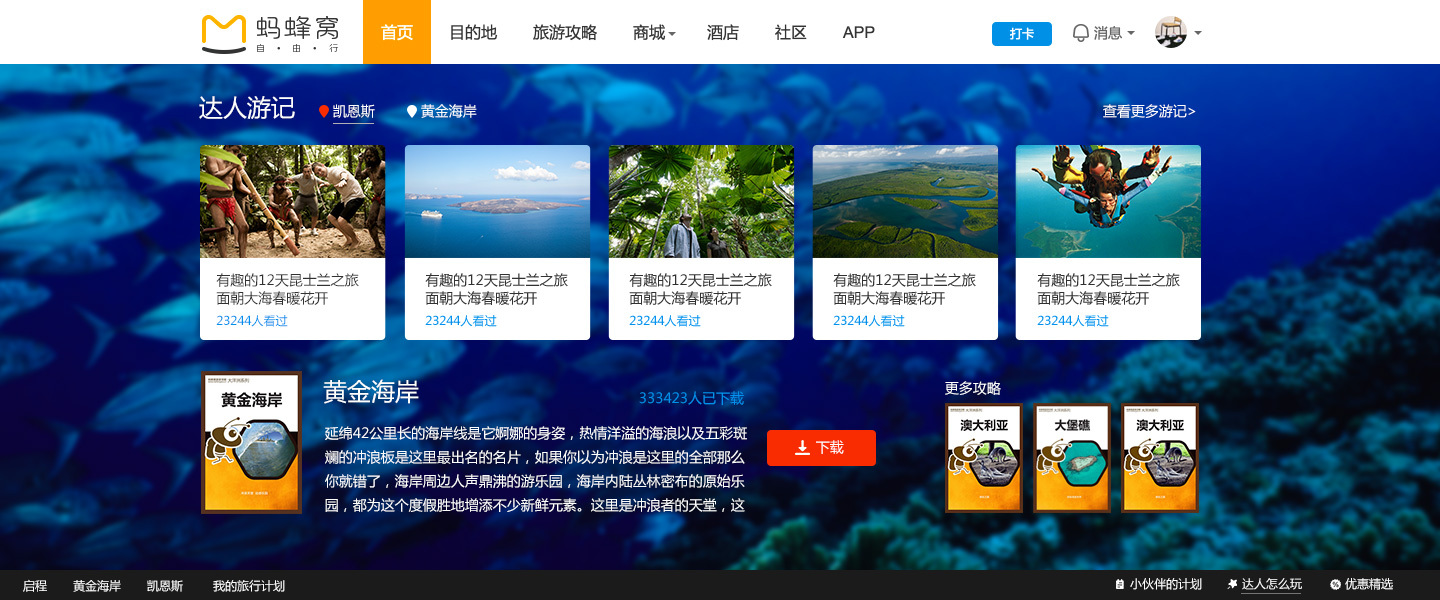The width and height of the screenshot is (1440, 600).
Task: Click the 优惠精选 icon in footer
Action: (1335, 585)
